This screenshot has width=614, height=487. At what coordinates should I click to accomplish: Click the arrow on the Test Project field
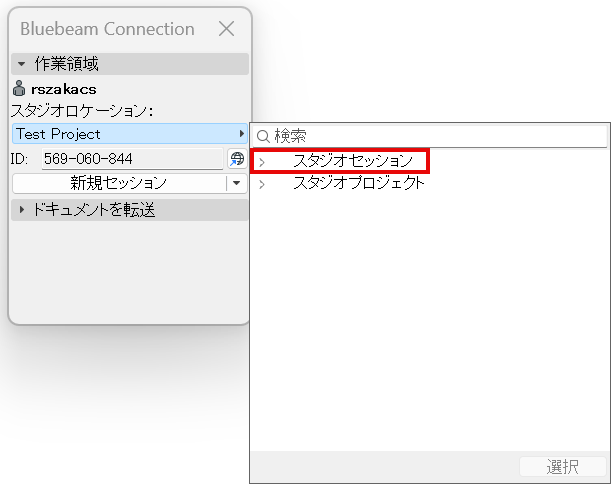[242, 134]
